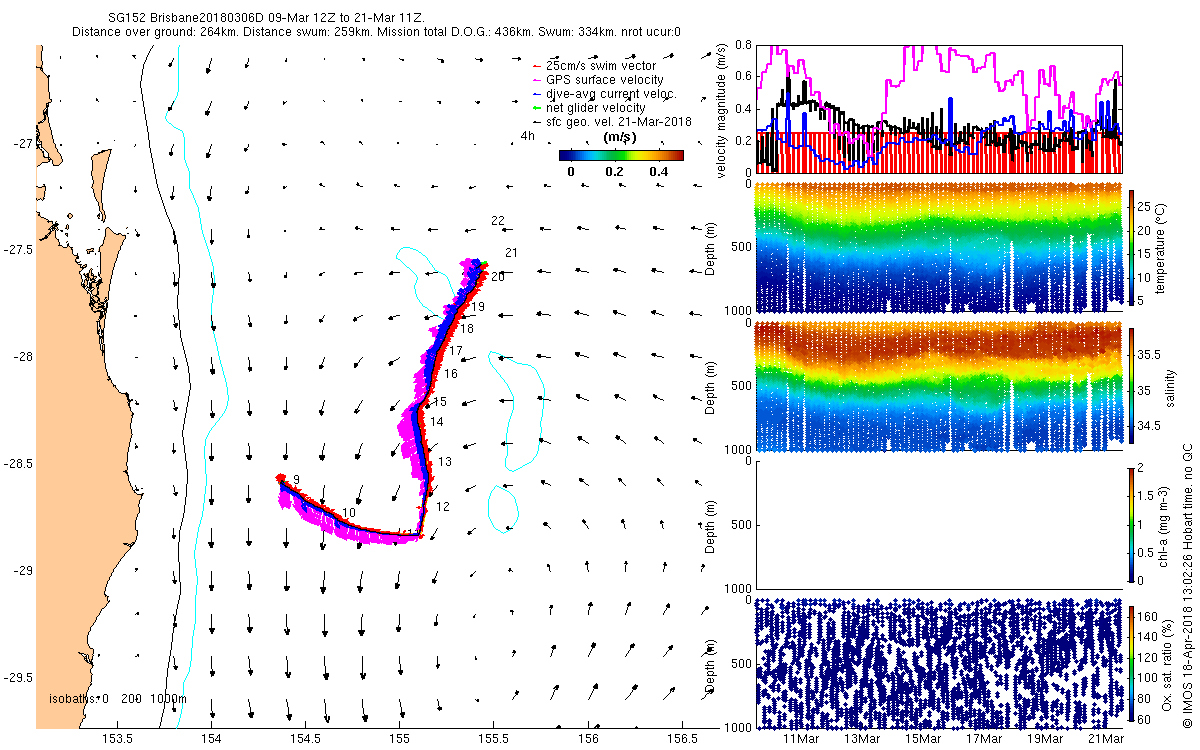Click the '4h' label near the legend
1200x750 pixels.
(527, 136)
